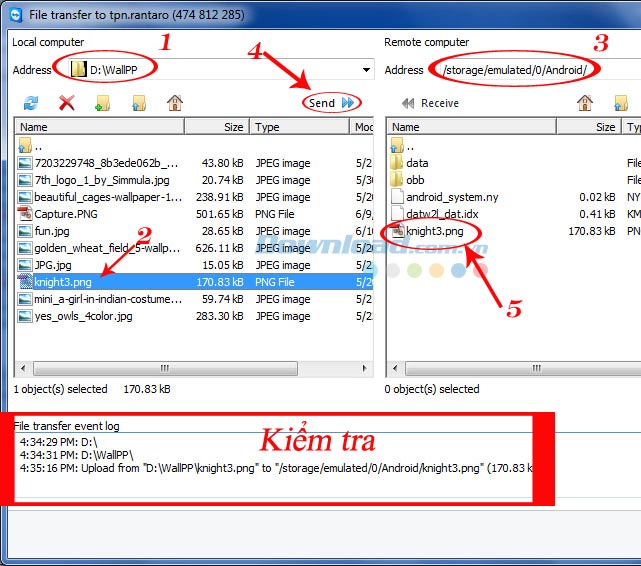
Task: Click the JPG.jpg image icon
Action: (25, 265)
